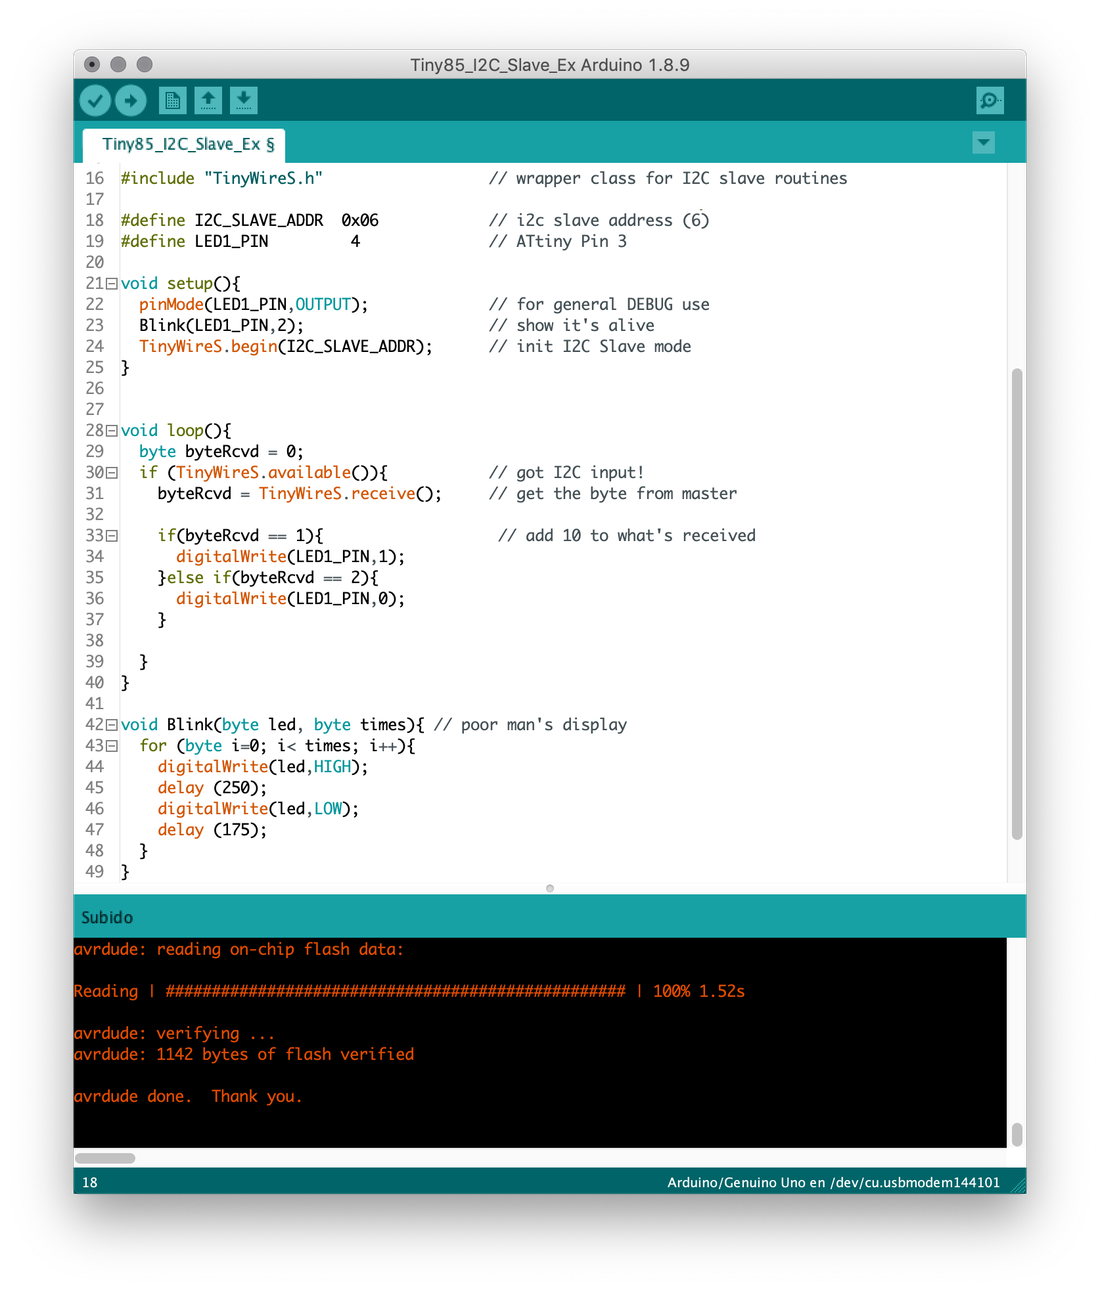Click the else if(byteRcvd == 2) line
This screenshot has width=1100, height=1291.
(x=268, y=577)
